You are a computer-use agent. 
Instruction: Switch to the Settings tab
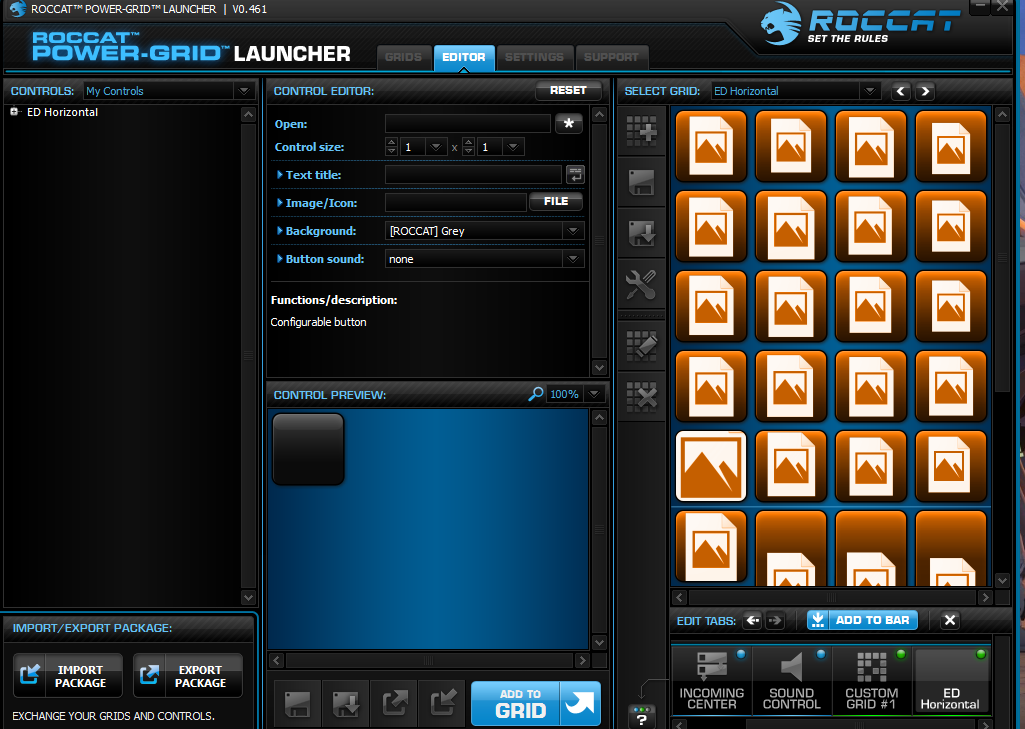click(x=534, y=57)
